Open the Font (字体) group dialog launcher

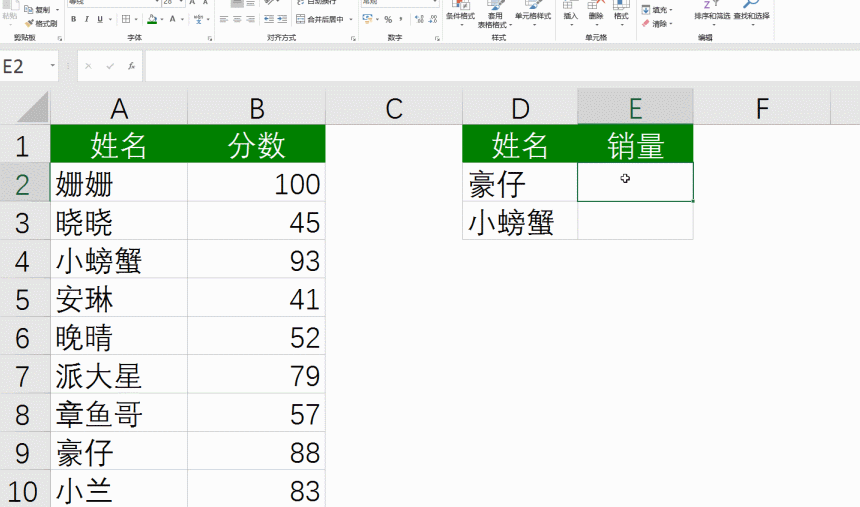click(210, 38)
